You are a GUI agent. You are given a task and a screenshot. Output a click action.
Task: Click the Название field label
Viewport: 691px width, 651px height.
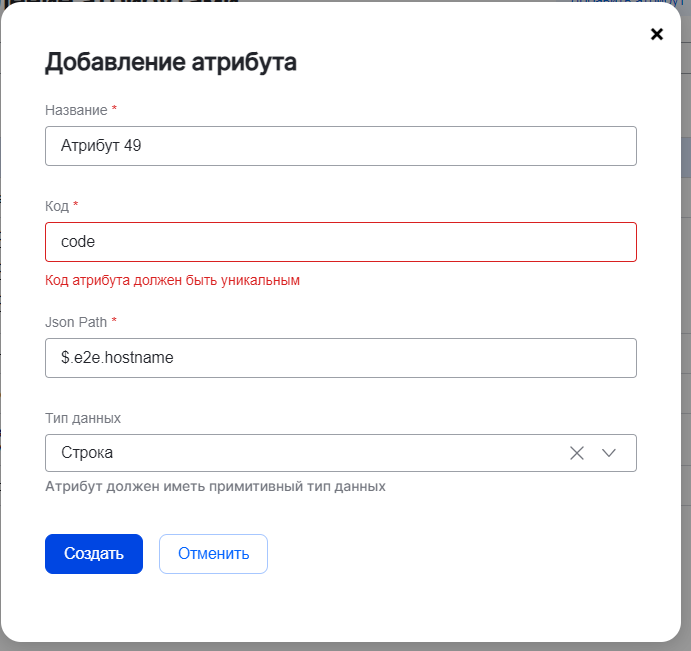click(x=77, y=109)
